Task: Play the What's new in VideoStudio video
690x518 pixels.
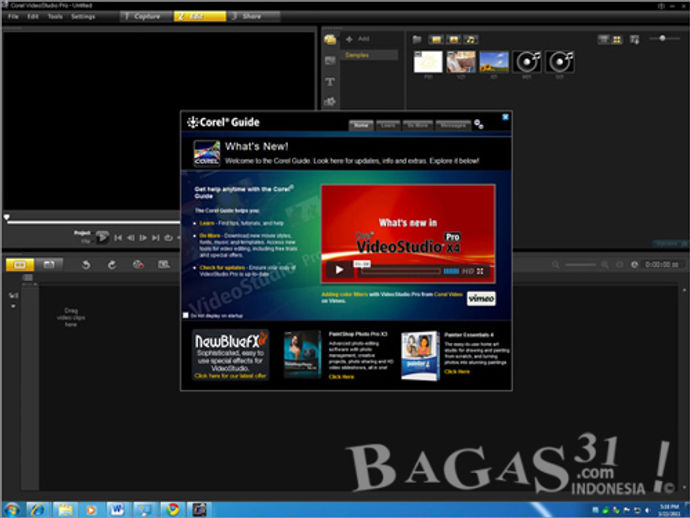Action: pos(339,270)
